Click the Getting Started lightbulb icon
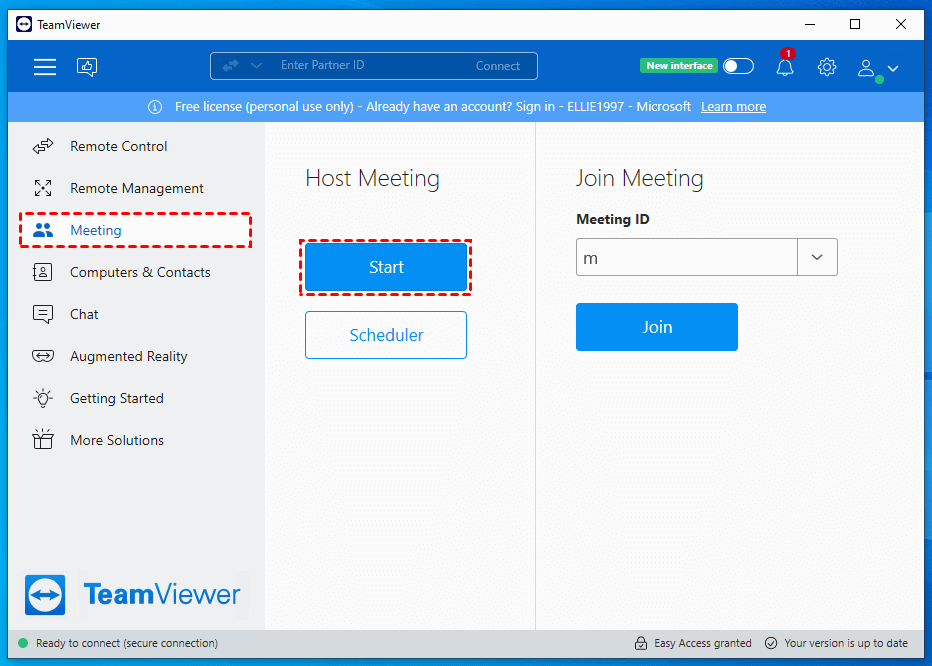 [43, 399]
